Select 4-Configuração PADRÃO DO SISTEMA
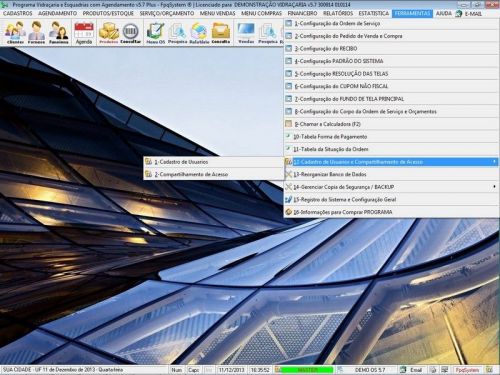Image resolution: width=500 pixels, height=375 pixels. [391, 61]
